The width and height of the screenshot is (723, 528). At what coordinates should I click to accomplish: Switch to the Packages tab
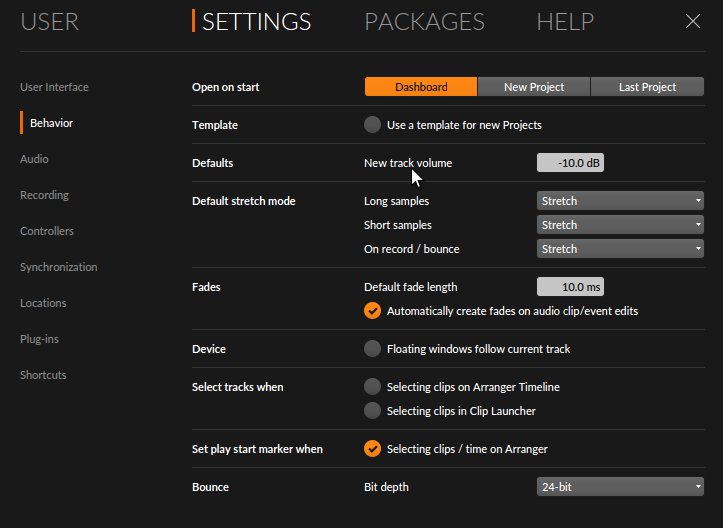pyautogui.click(x=424, y=22)
